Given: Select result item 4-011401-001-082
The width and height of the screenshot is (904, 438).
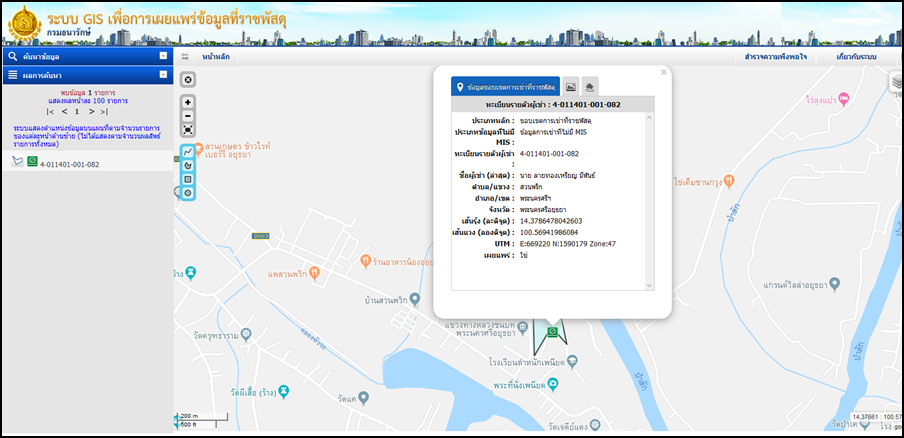Looking at the screenshot, I should [x=69, y=164].
